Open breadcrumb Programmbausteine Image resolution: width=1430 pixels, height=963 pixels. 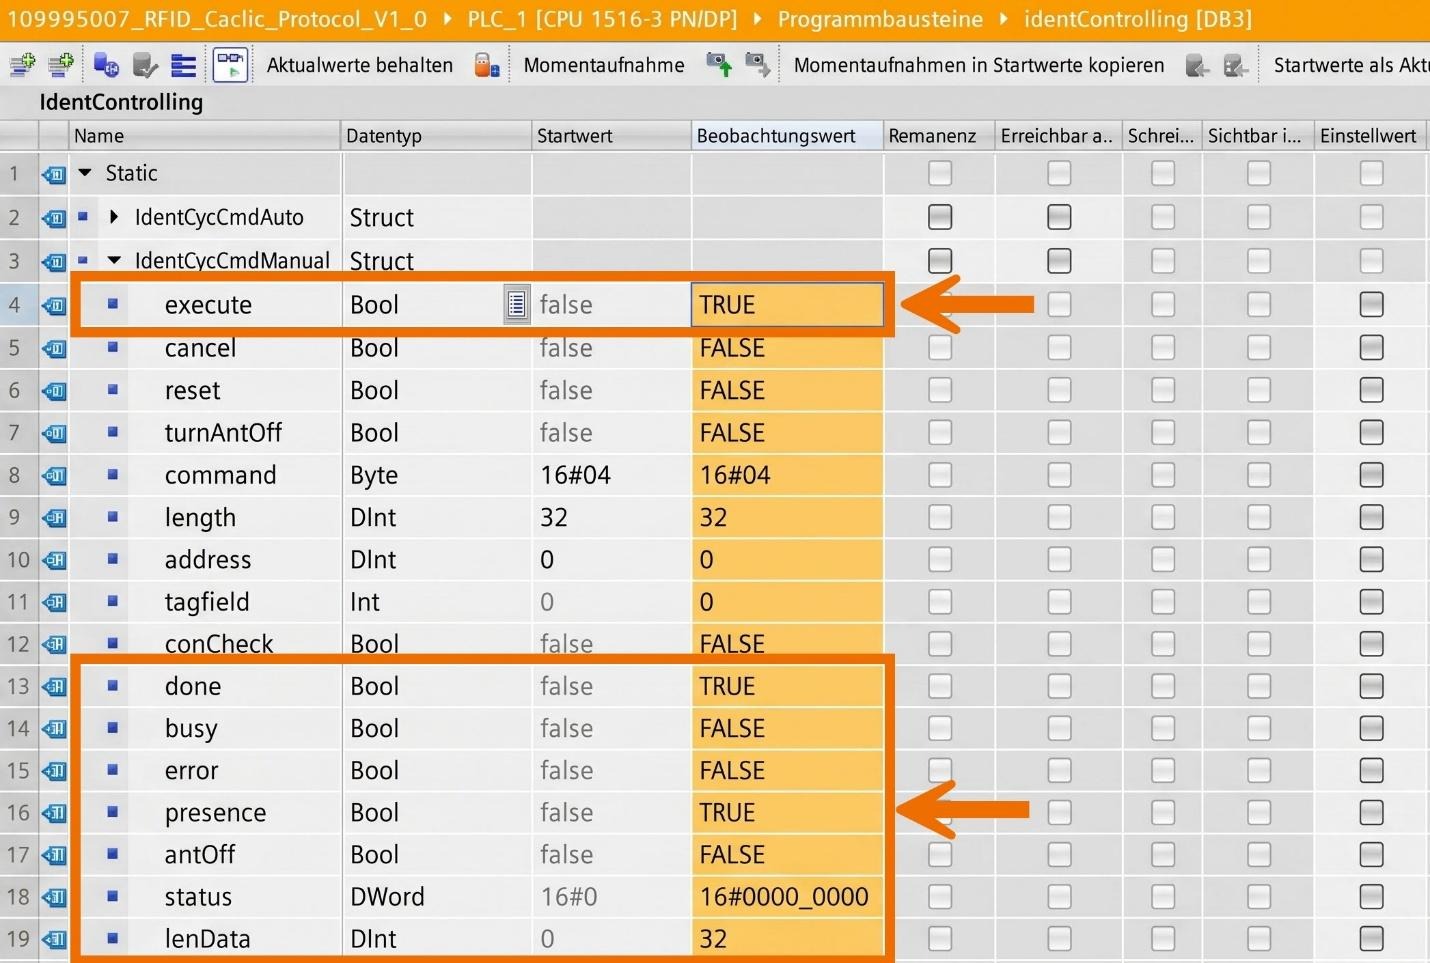tap(880, 19)
